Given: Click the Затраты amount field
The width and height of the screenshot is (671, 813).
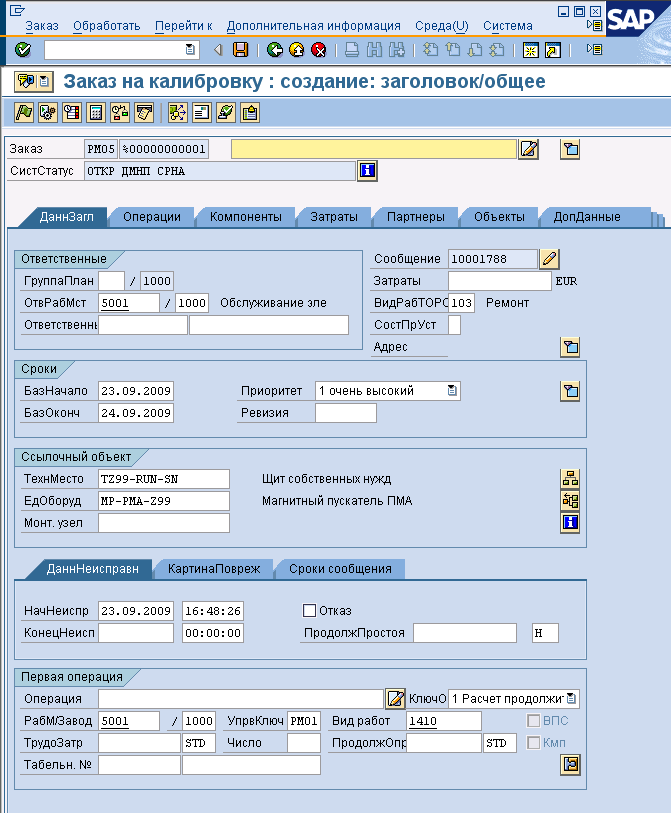Looking at the screenshot, I should click(499, 281).
